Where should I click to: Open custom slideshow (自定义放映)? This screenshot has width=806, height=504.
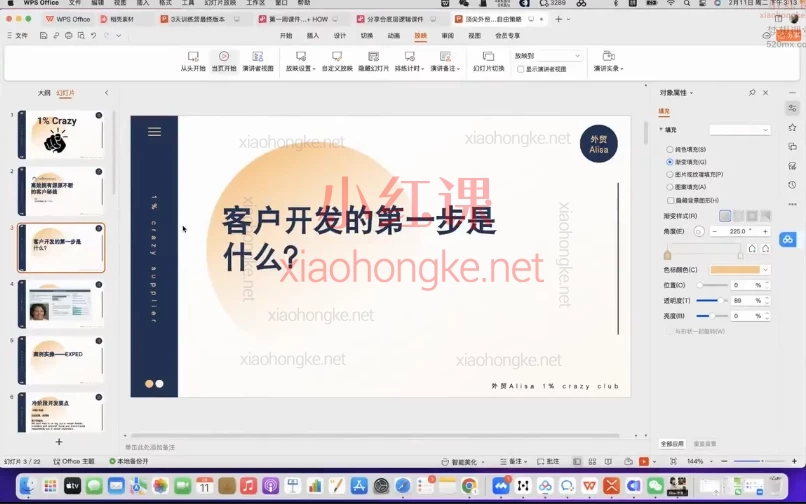337,61
